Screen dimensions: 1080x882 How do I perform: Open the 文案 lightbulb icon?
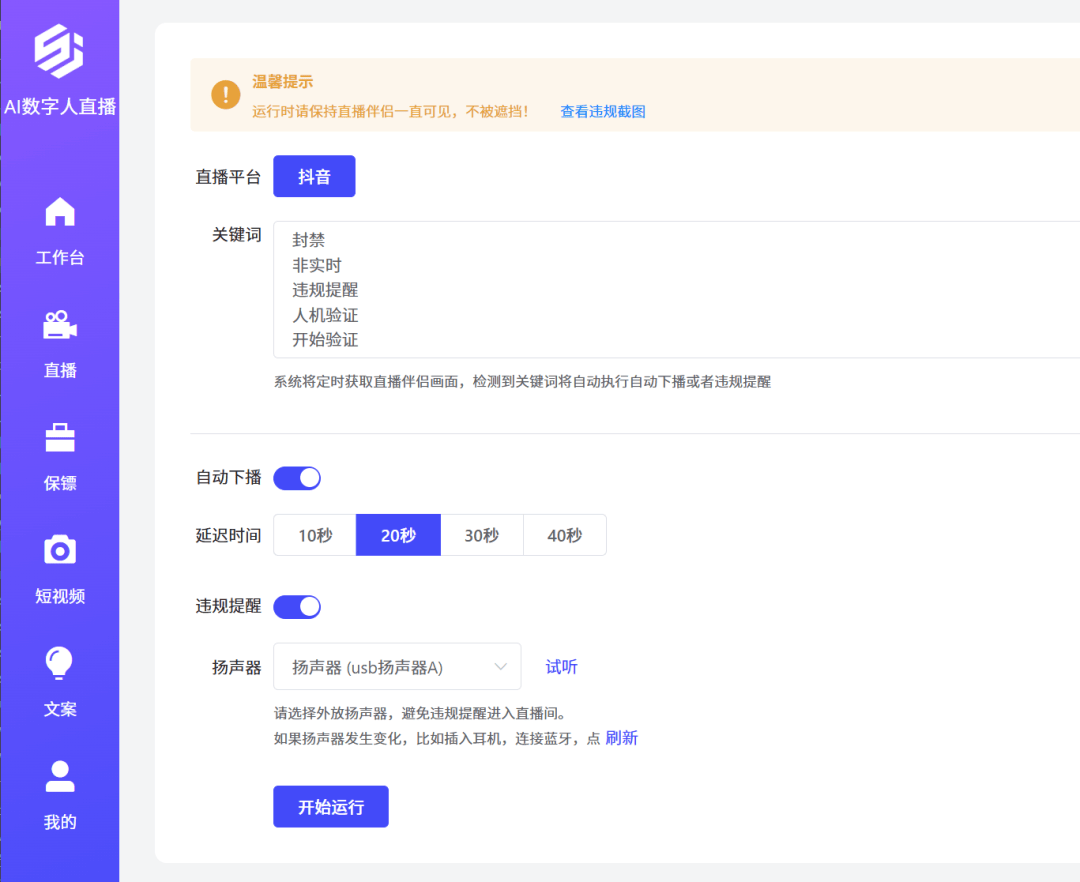(60, 663)
